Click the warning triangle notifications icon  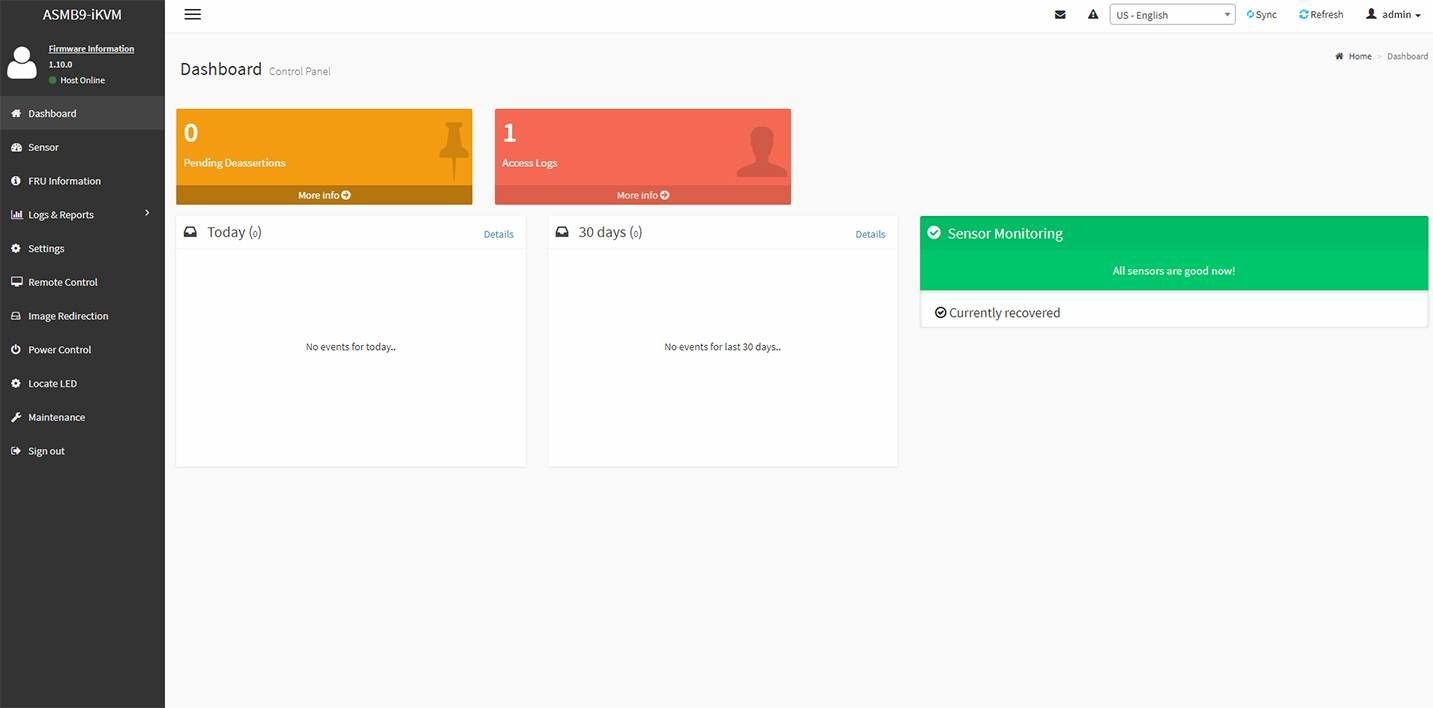tap(1093, 15)
